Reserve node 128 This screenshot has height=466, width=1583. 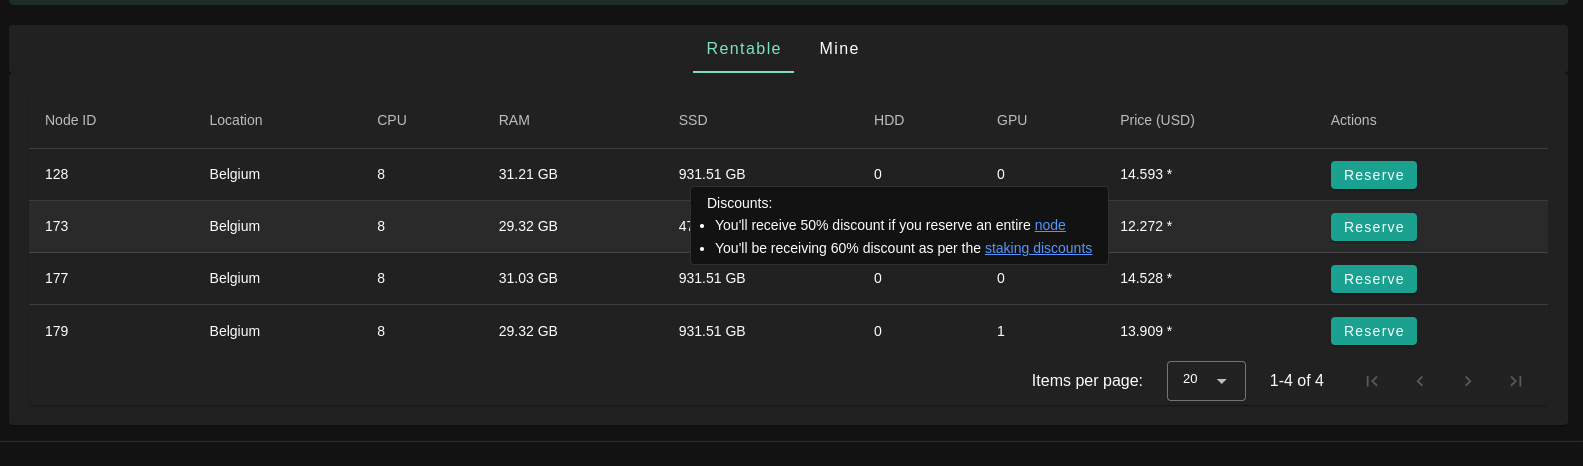tap(1373, 175)
